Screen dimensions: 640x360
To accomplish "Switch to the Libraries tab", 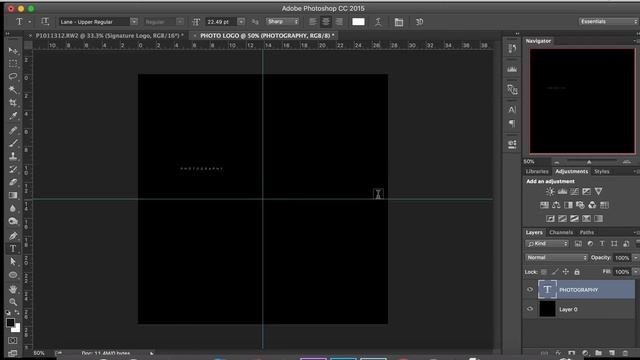I will (x=537, y=171).
